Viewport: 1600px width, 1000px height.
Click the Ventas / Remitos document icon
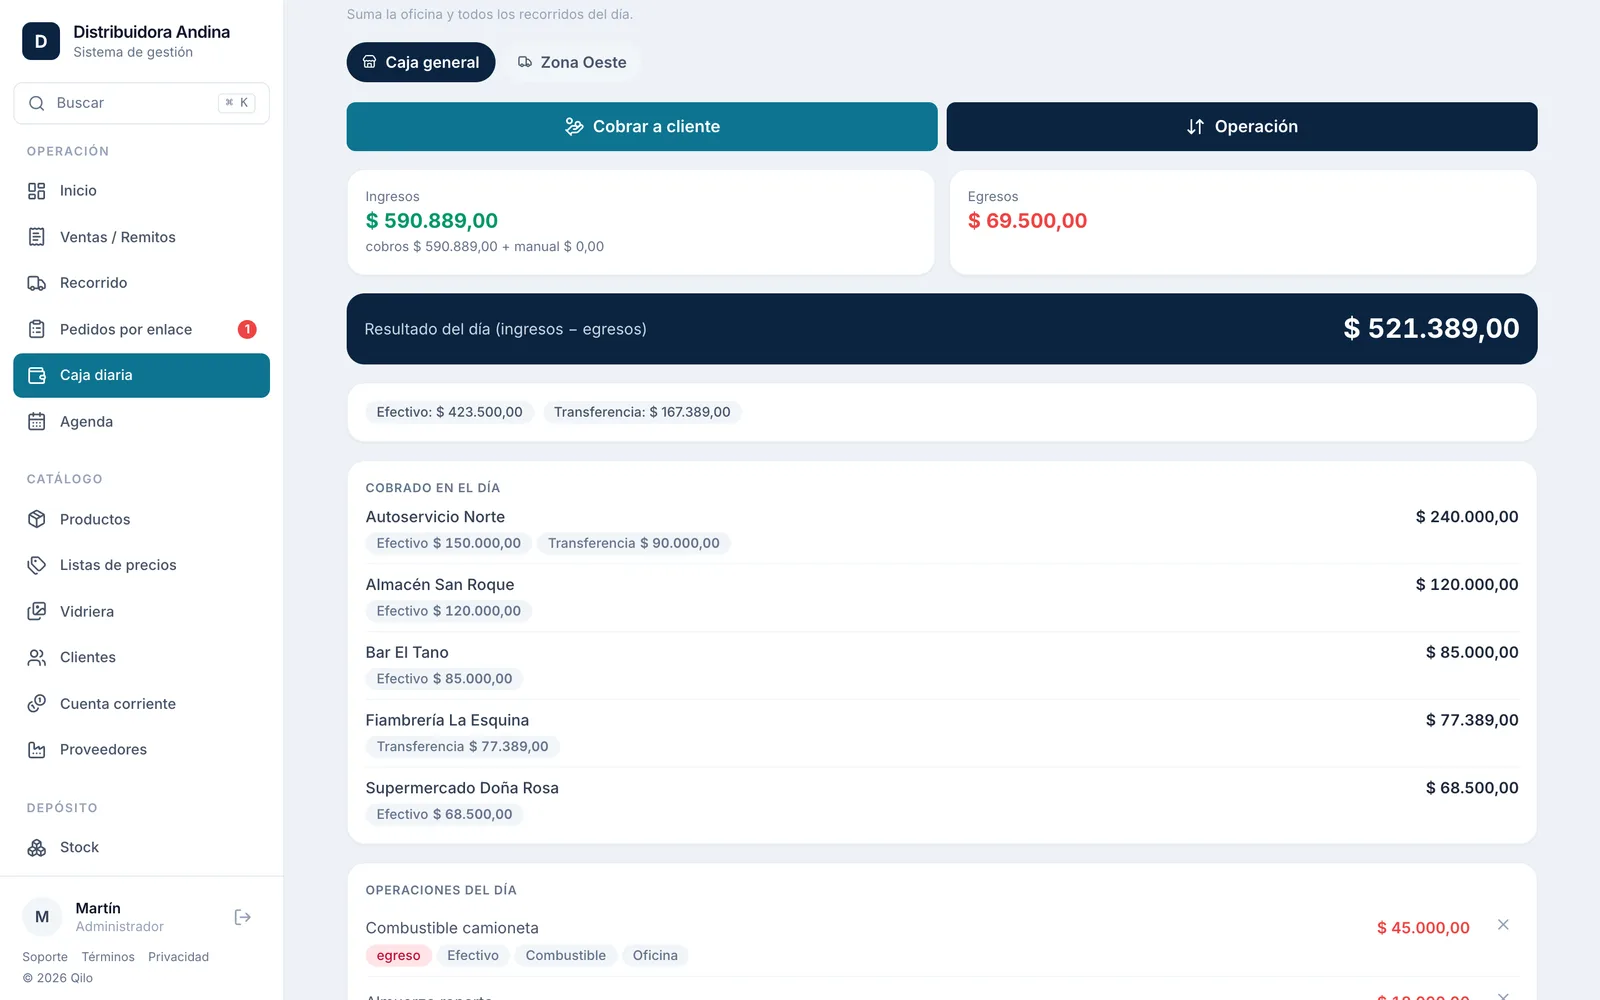pos(37,237)
